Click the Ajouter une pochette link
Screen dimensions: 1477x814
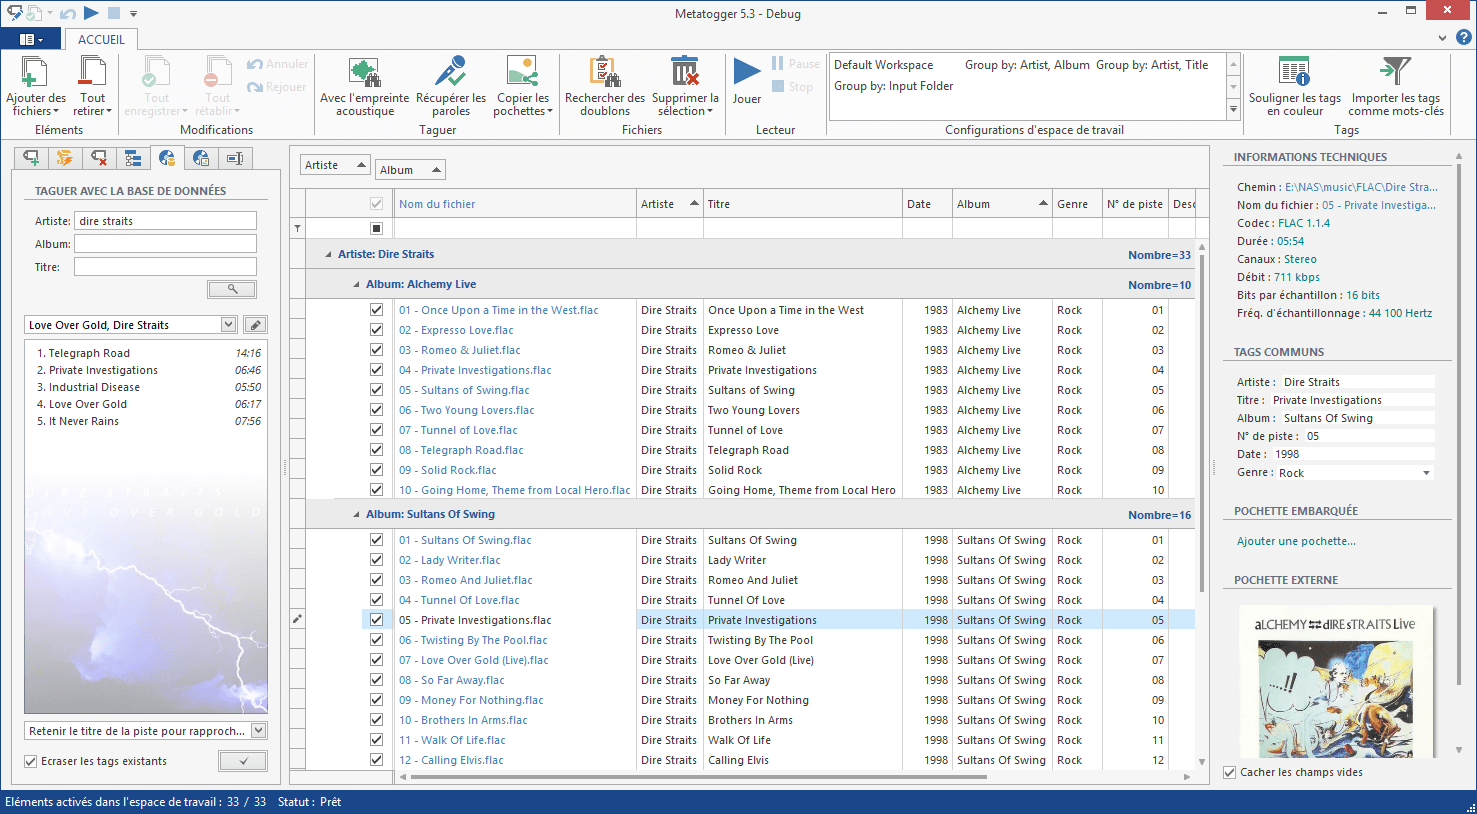click(1296, 541)
